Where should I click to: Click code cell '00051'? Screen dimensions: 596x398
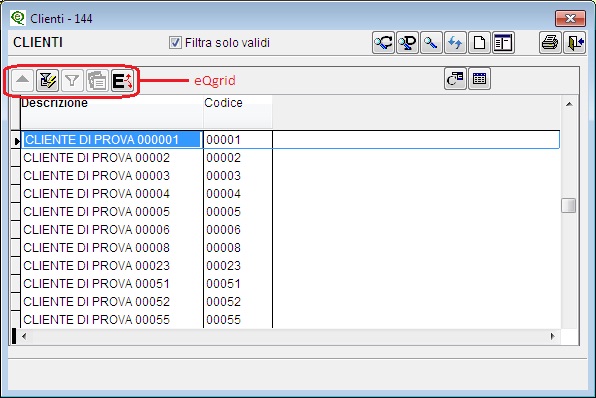pos(238,284)
